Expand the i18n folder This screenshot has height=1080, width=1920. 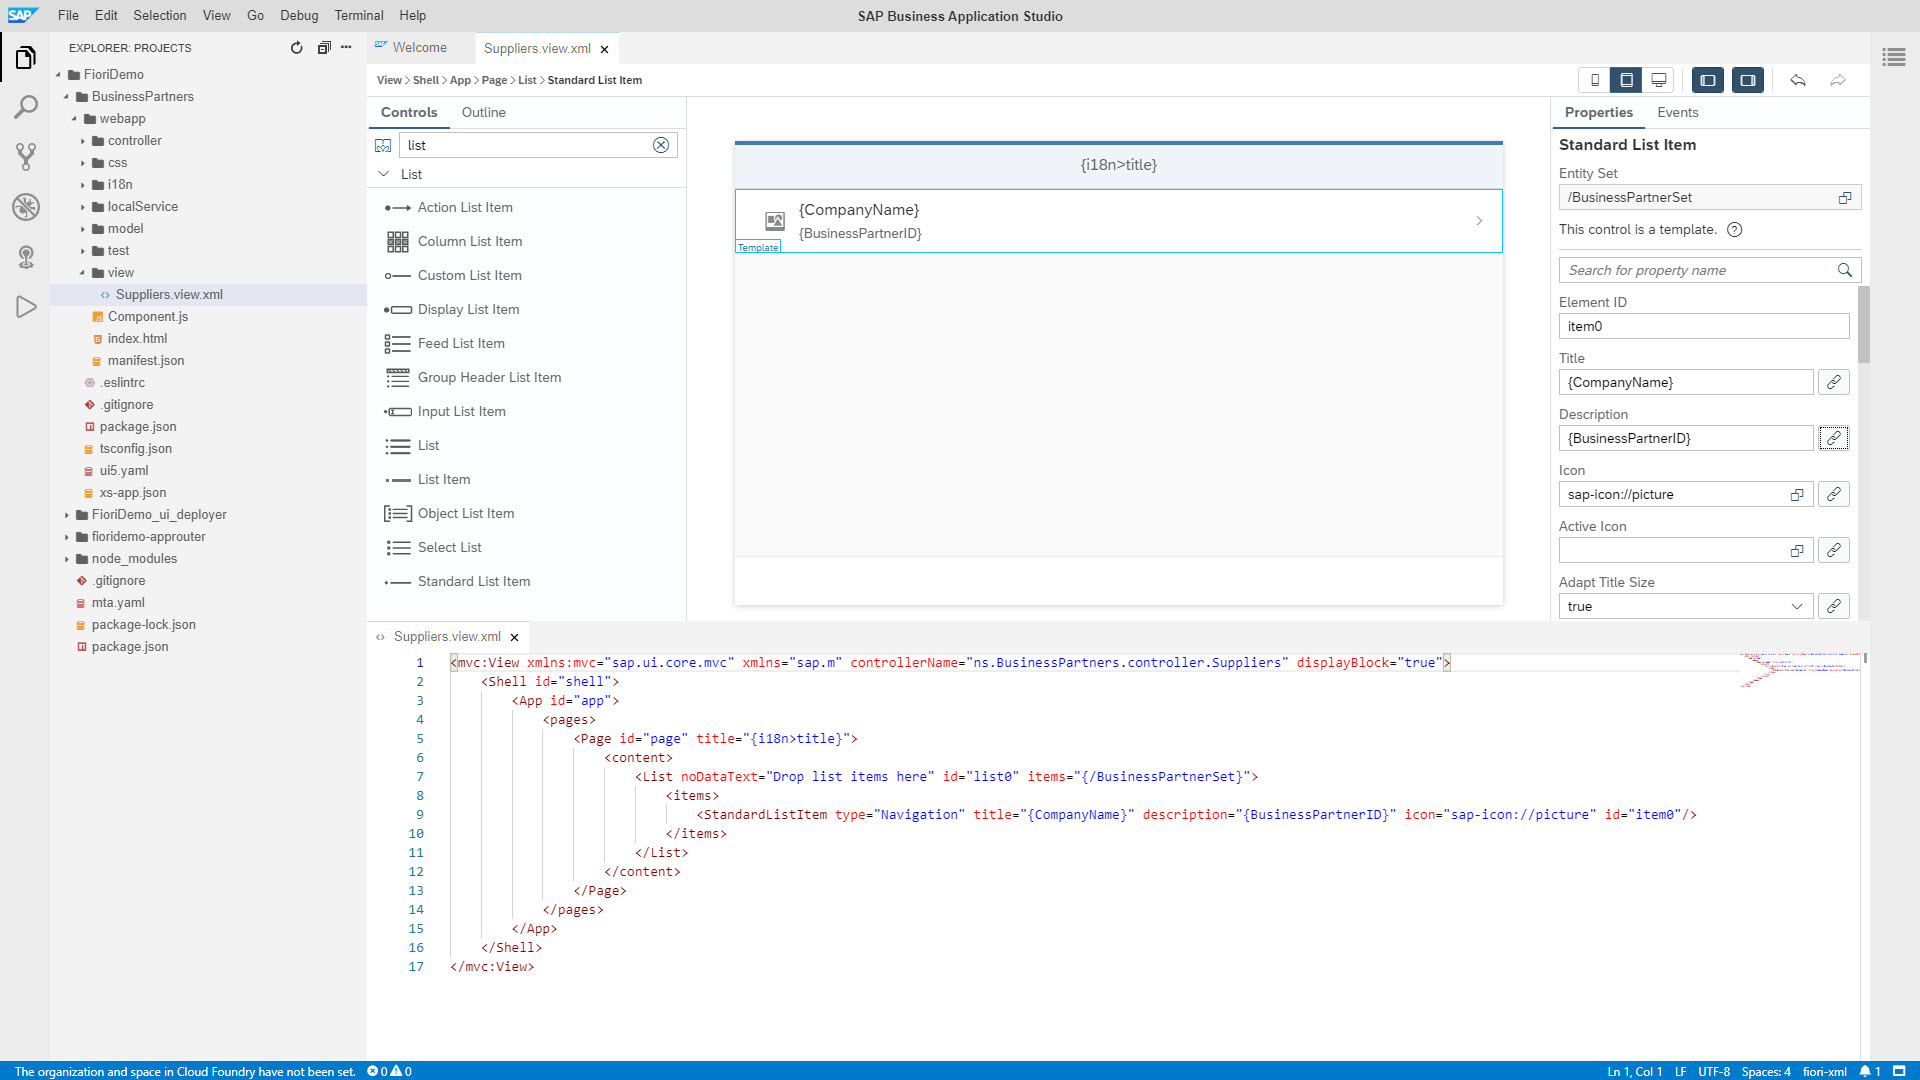pos(82,185)
